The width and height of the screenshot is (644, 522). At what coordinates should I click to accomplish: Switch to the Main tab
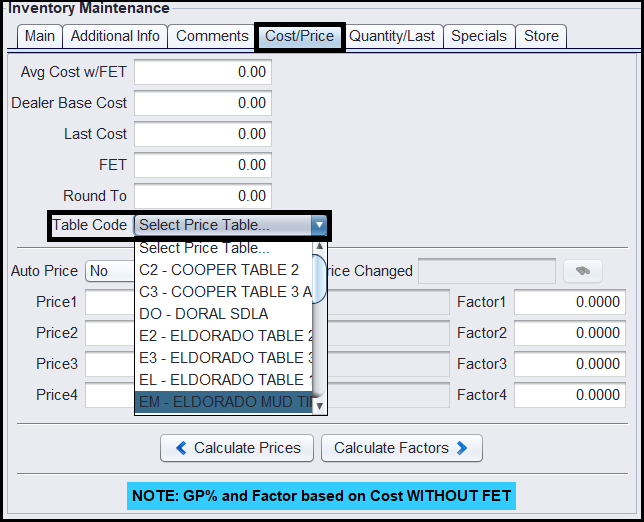click(x=40, y=36)
